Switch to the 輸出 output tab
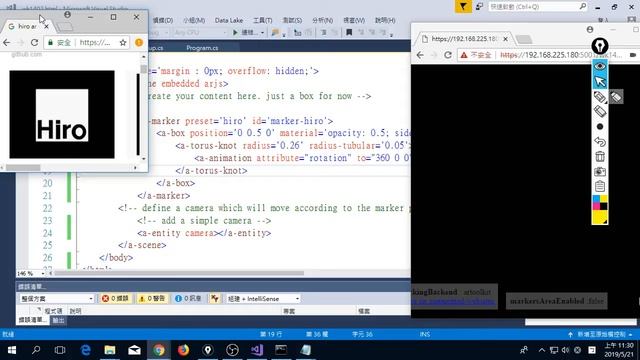The width and height of the screenshot is (640, 360). click(x=58, y=320)
